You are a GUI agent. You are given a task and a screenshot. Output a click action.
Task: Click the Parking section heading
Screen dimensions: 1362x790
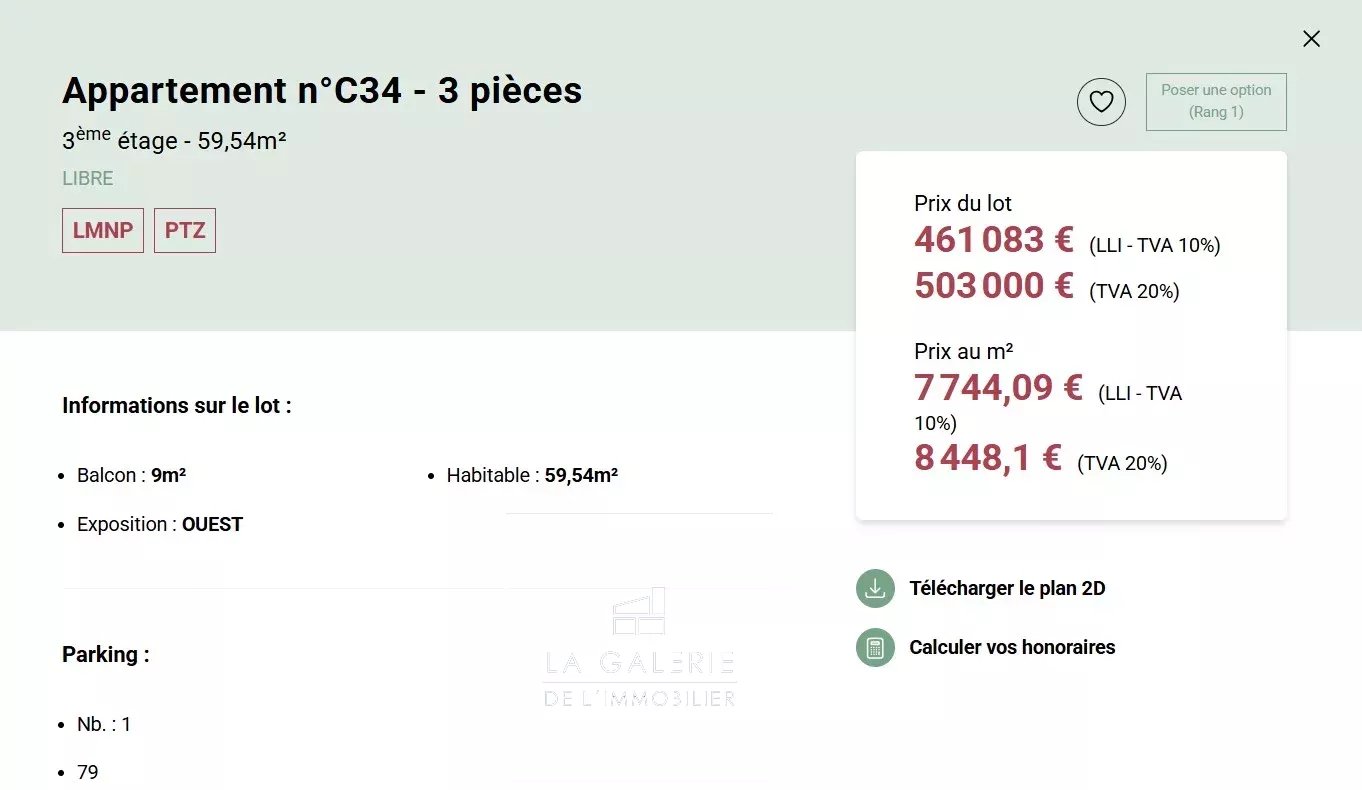106,655
